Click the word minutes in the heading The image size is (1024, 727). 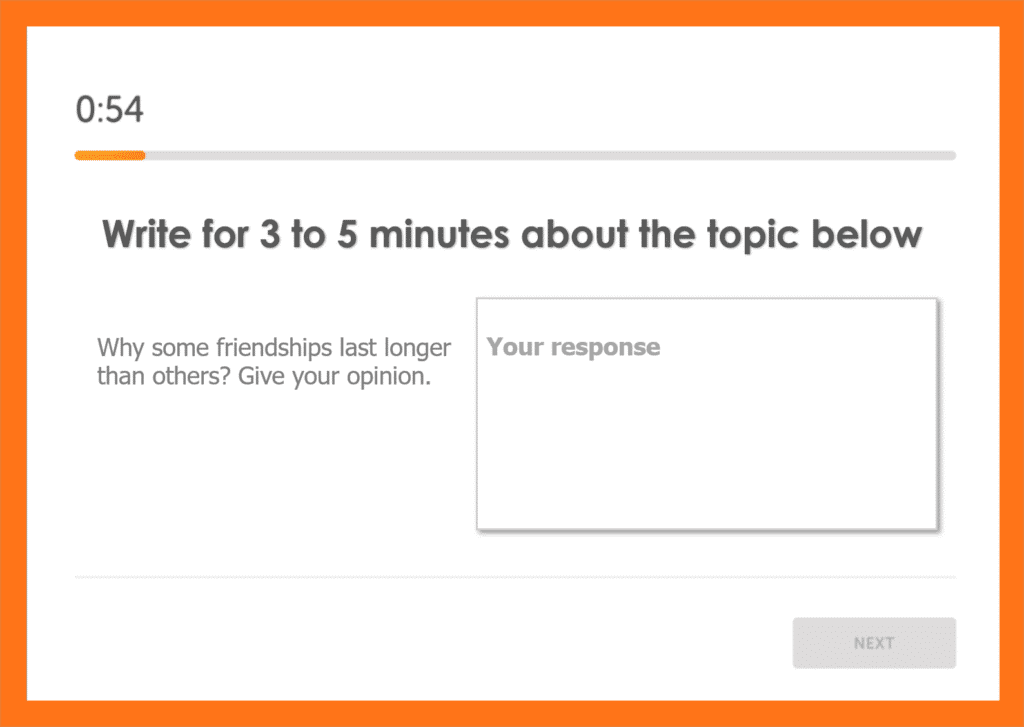coord(439,234)
